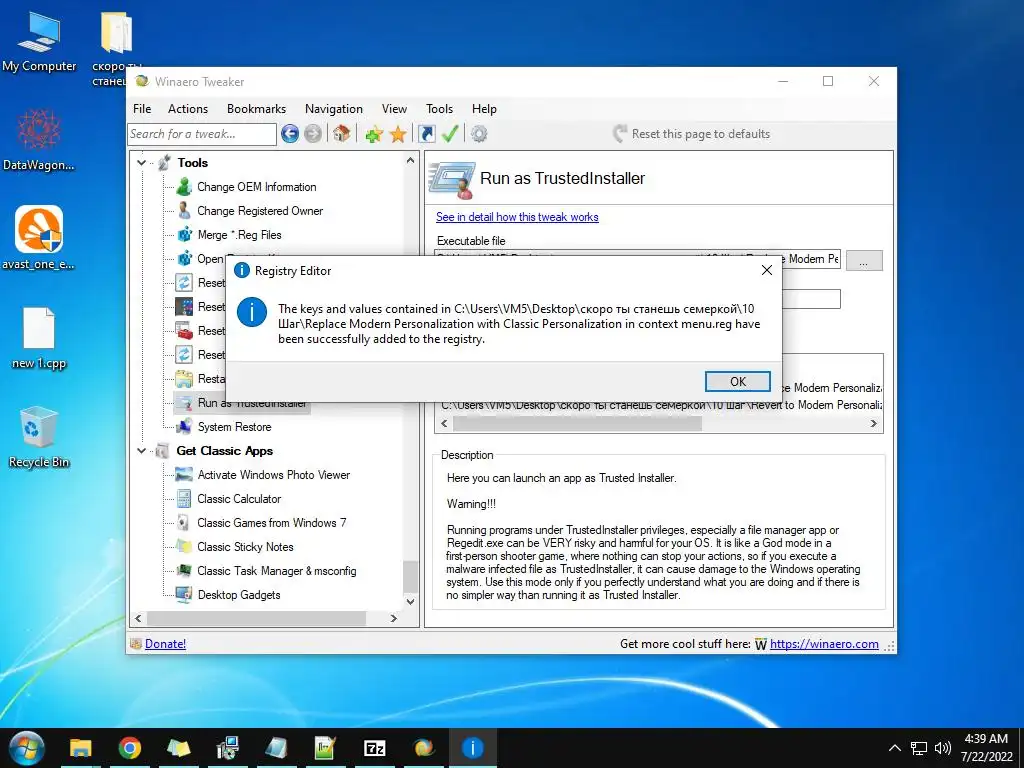The image size is (1024, 768).
Task: Collapse the Get Classic Apps section
Action: point(142,451)
